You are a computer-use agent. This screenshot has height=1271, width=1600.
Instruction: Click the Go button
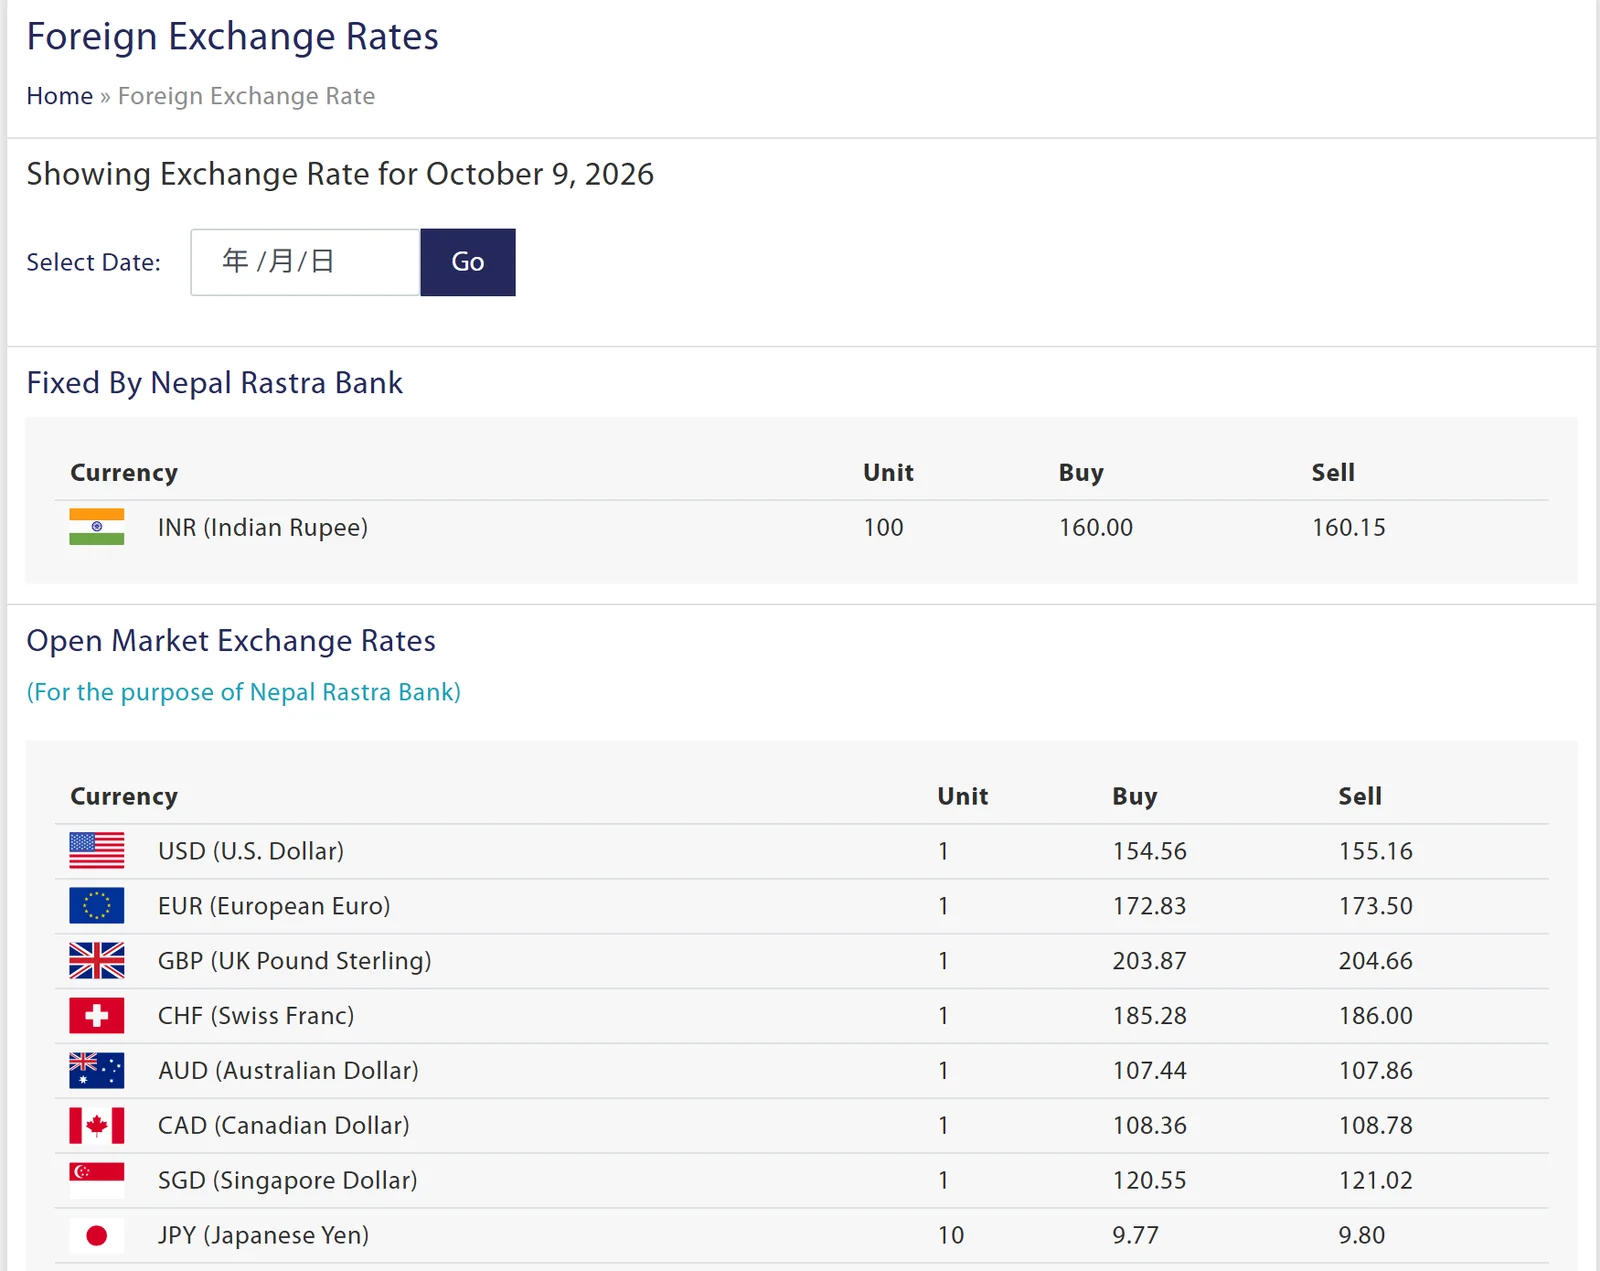pos(468,262)
